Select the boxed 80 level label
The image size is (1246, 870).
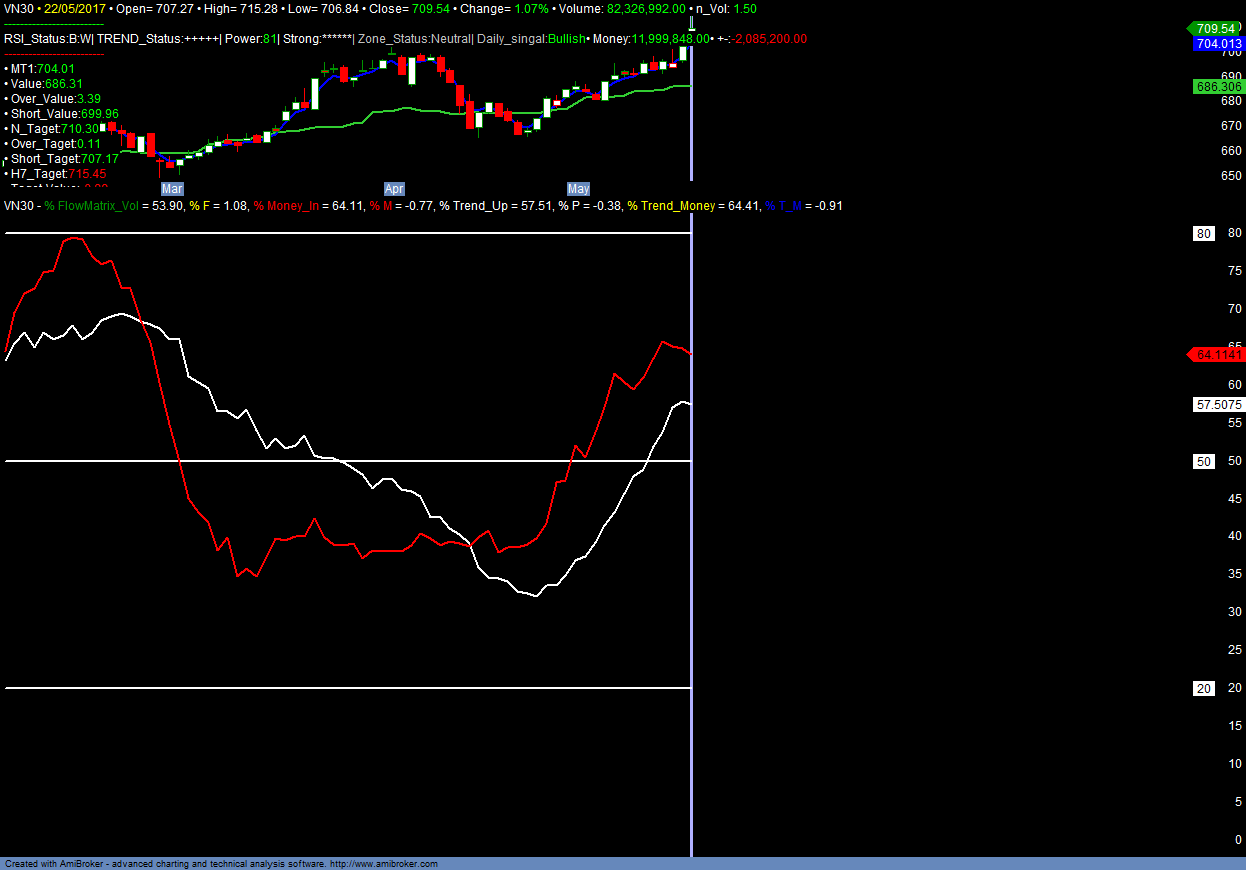[1204, 234]
